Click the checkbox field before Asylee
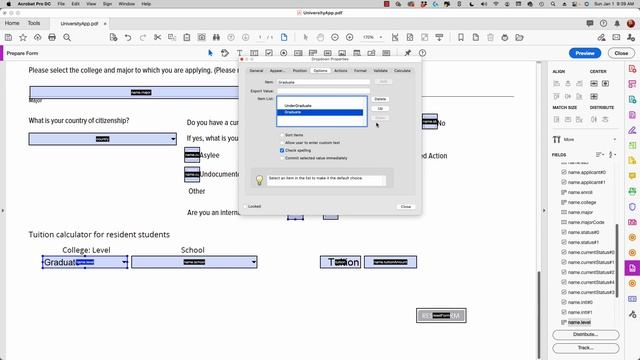 pos(192,155)
